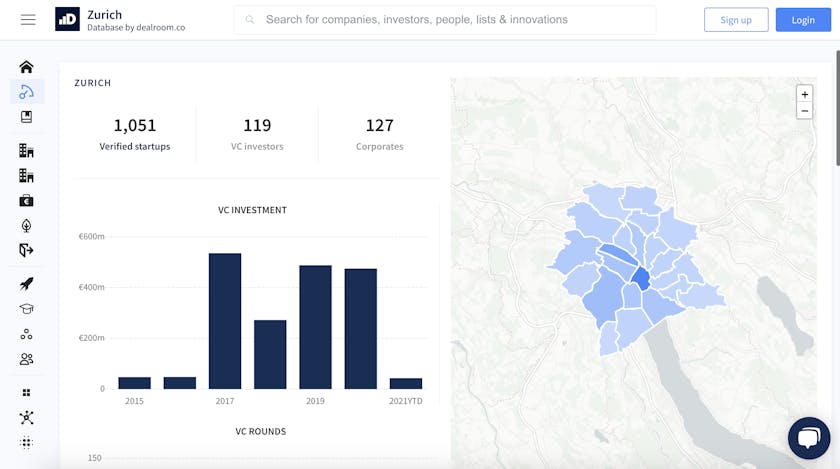The height and width of the screenshot is (469, 840).
Task: Focus the companies search field
Action: click(x=445, y=20)
